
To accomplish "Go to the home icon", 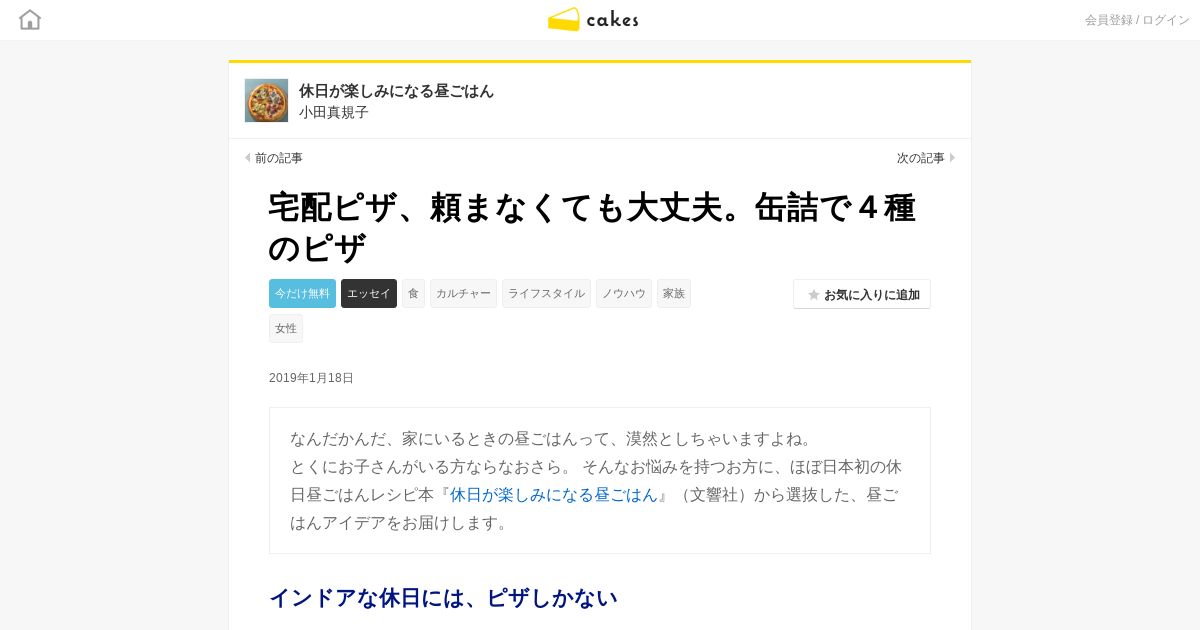I will click(x=30, y=19).
